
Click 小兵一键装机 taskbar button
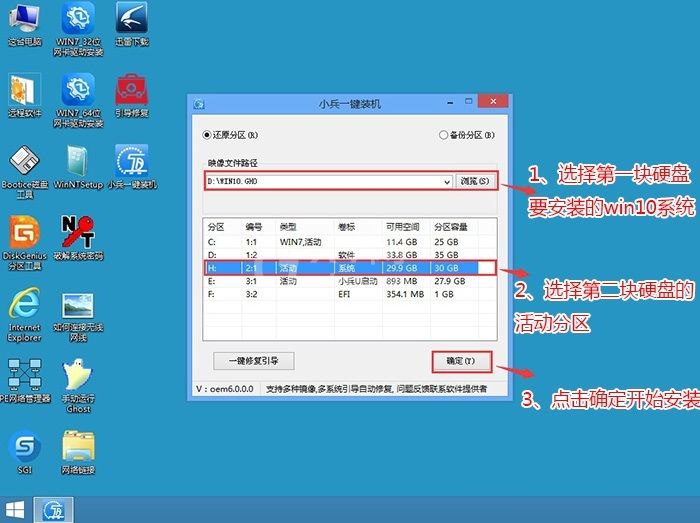(54, 510)
